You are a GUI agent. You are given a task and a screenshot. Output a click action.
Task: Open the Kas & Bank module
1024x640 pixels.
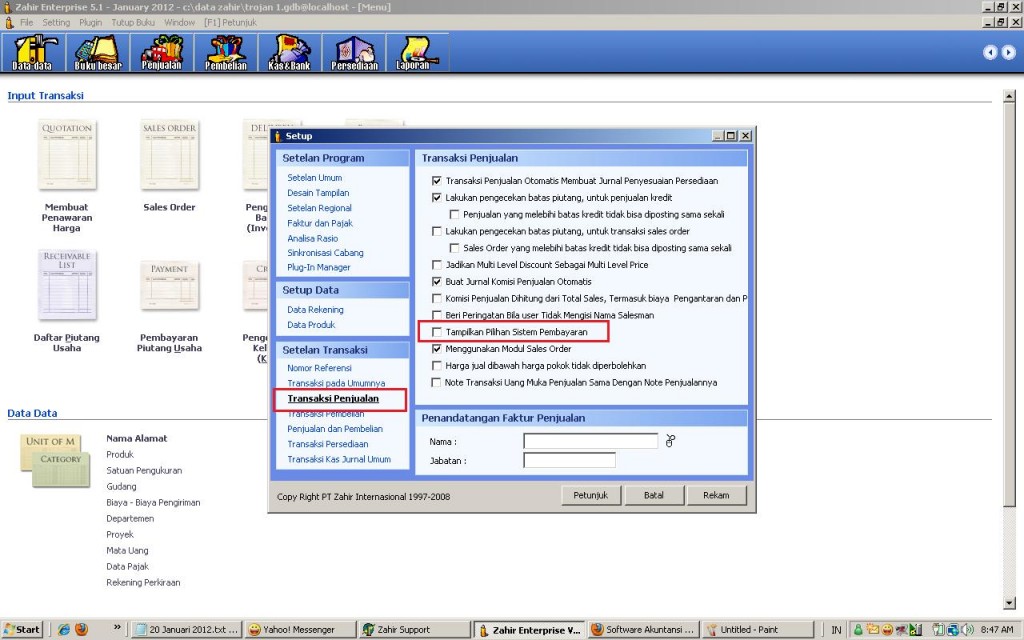pyautogui.click(x=289, y=52)
